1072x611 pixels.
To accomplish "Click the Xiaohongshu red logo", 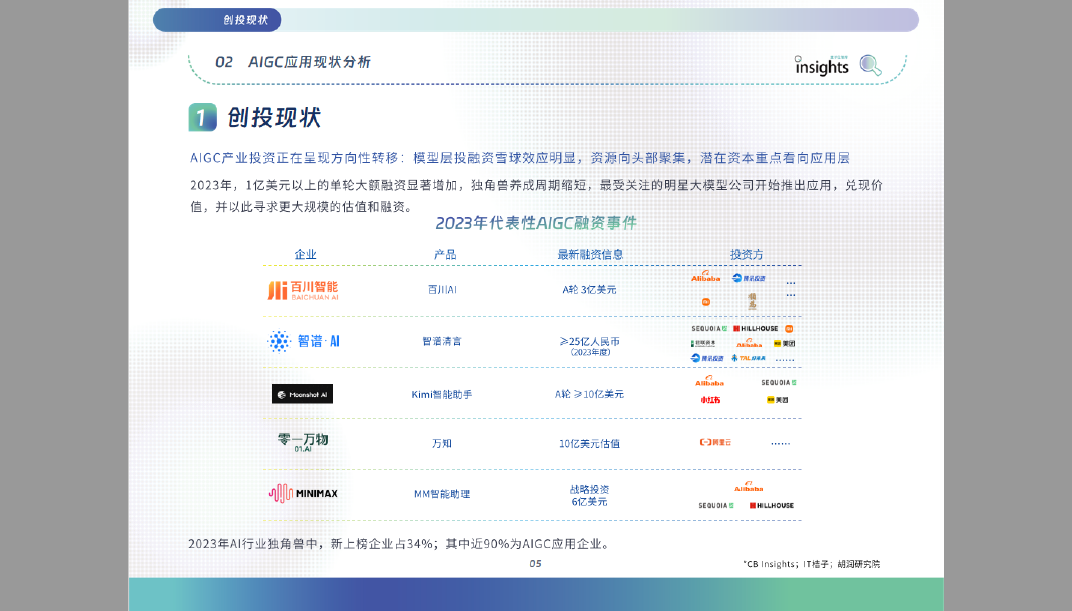I will [x=710, y=400].
